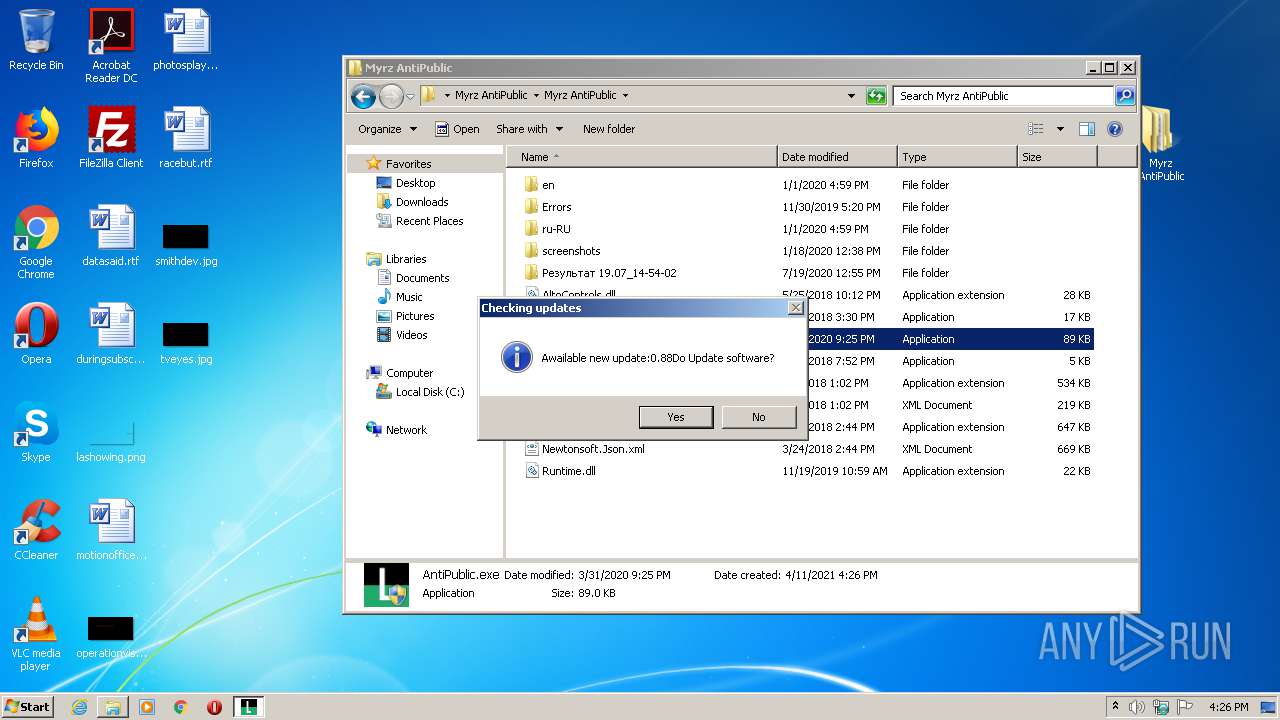The height and width of the screenshot is (720, 1280).
Task: Sort by Size column header
Action: click(1057, 157)
